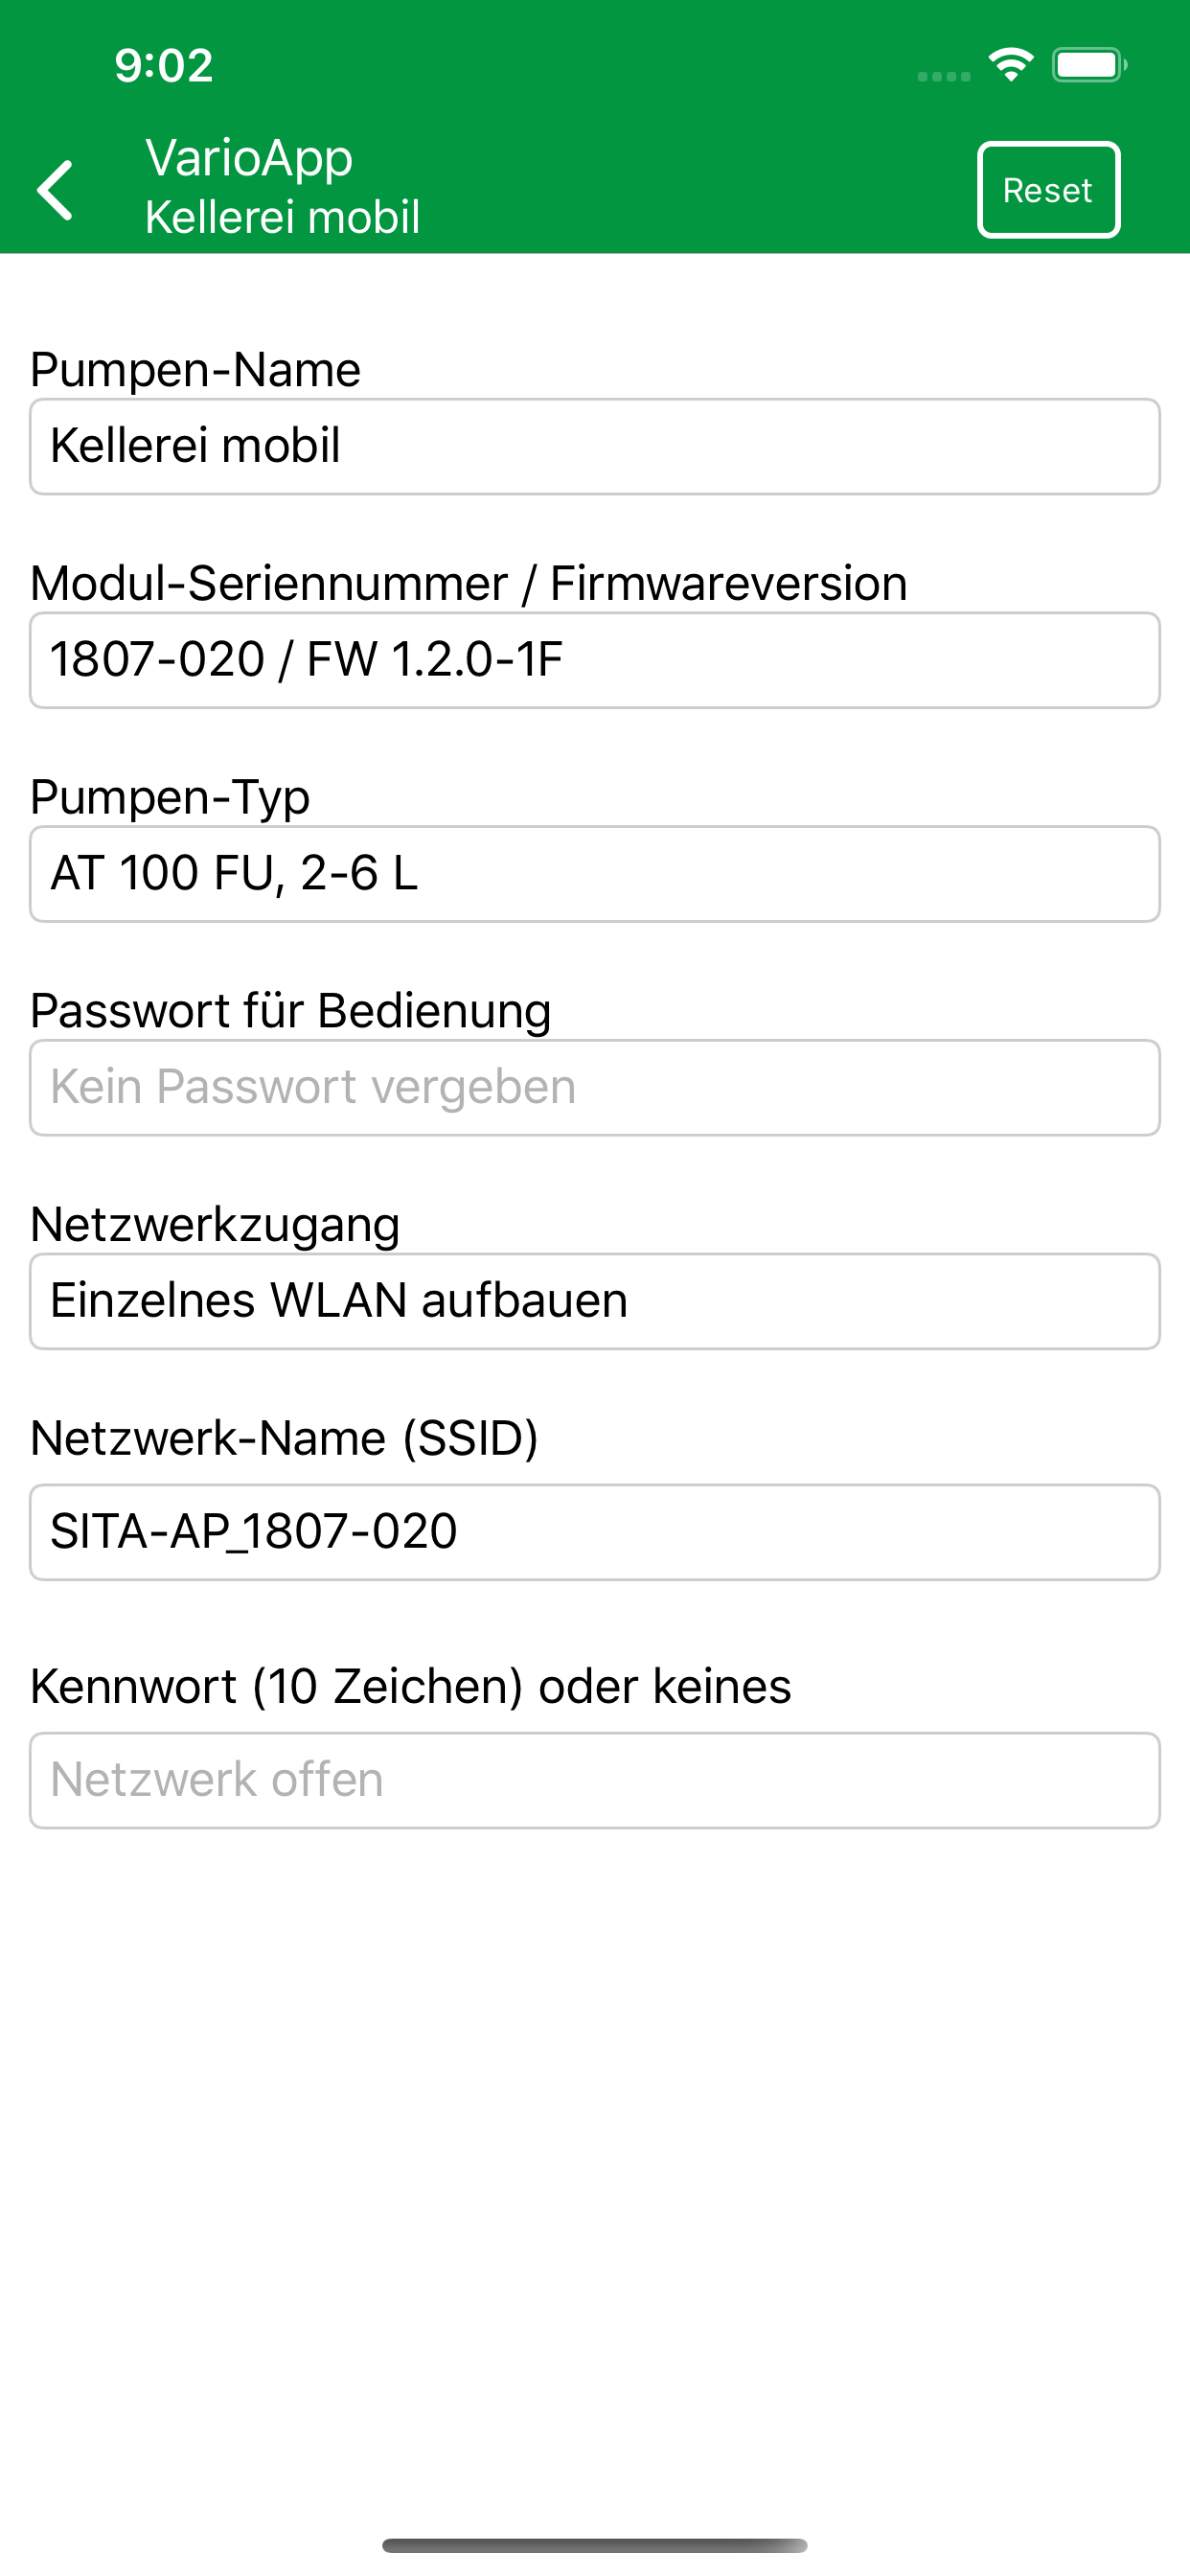Tap the Wi-Fi status icon
This screenshot has height=2576, width=1190.
click(x=1010, y=65)
